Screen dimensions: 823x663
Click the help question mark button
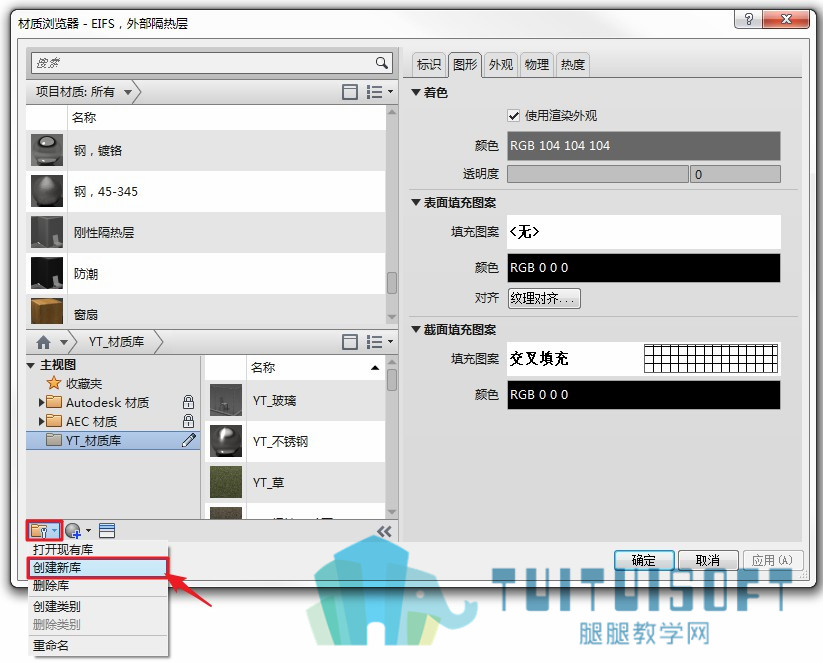(x=748, y=19)
